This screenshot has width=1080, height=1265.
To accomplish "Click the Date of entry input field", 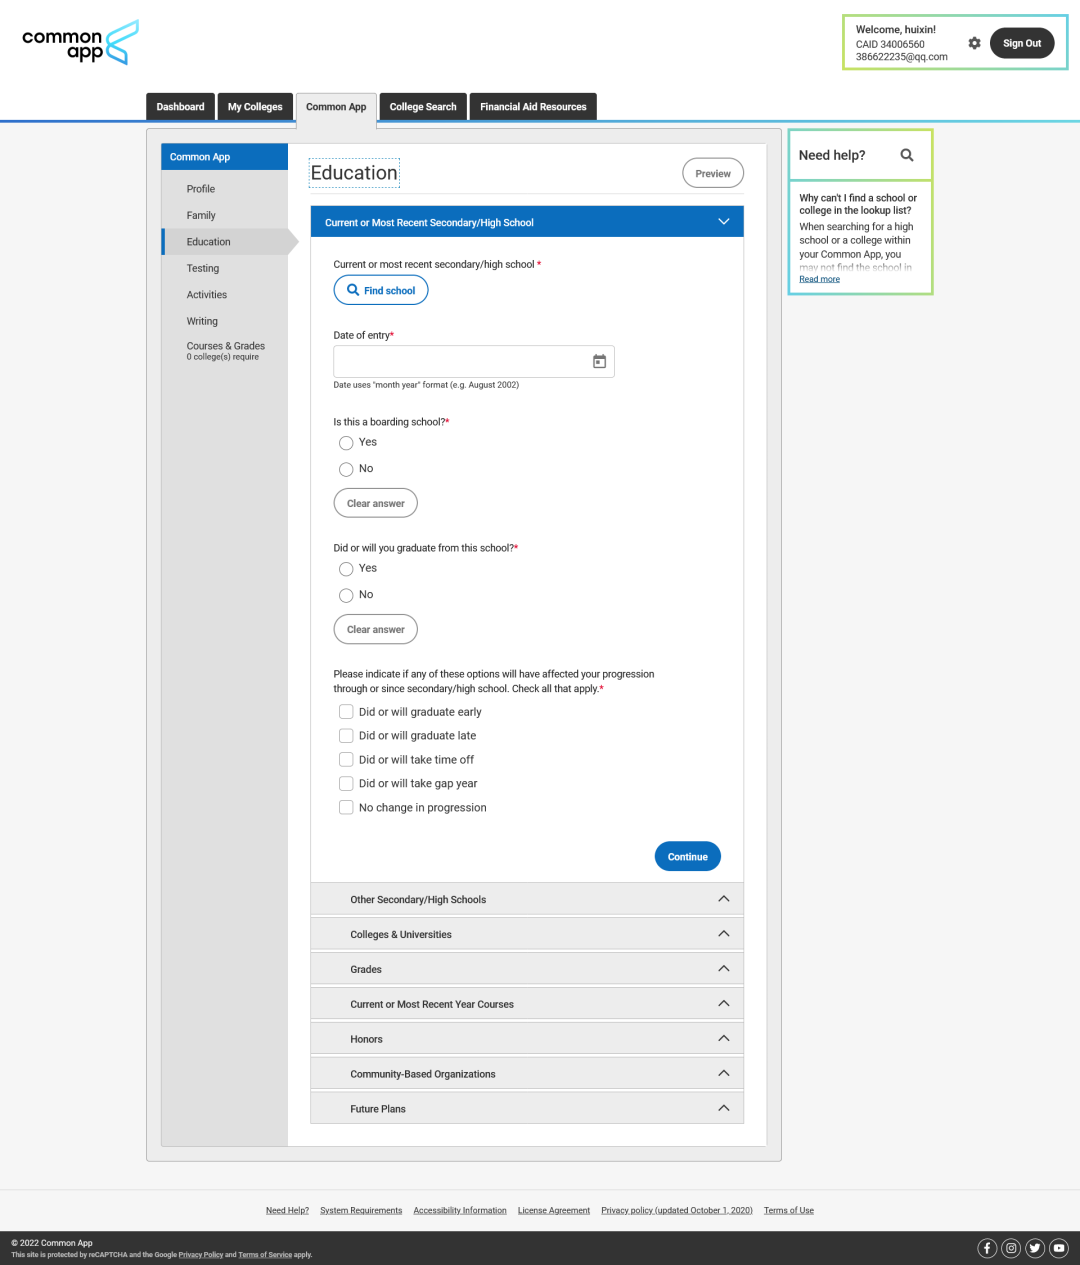I will [x=474, y=361].
